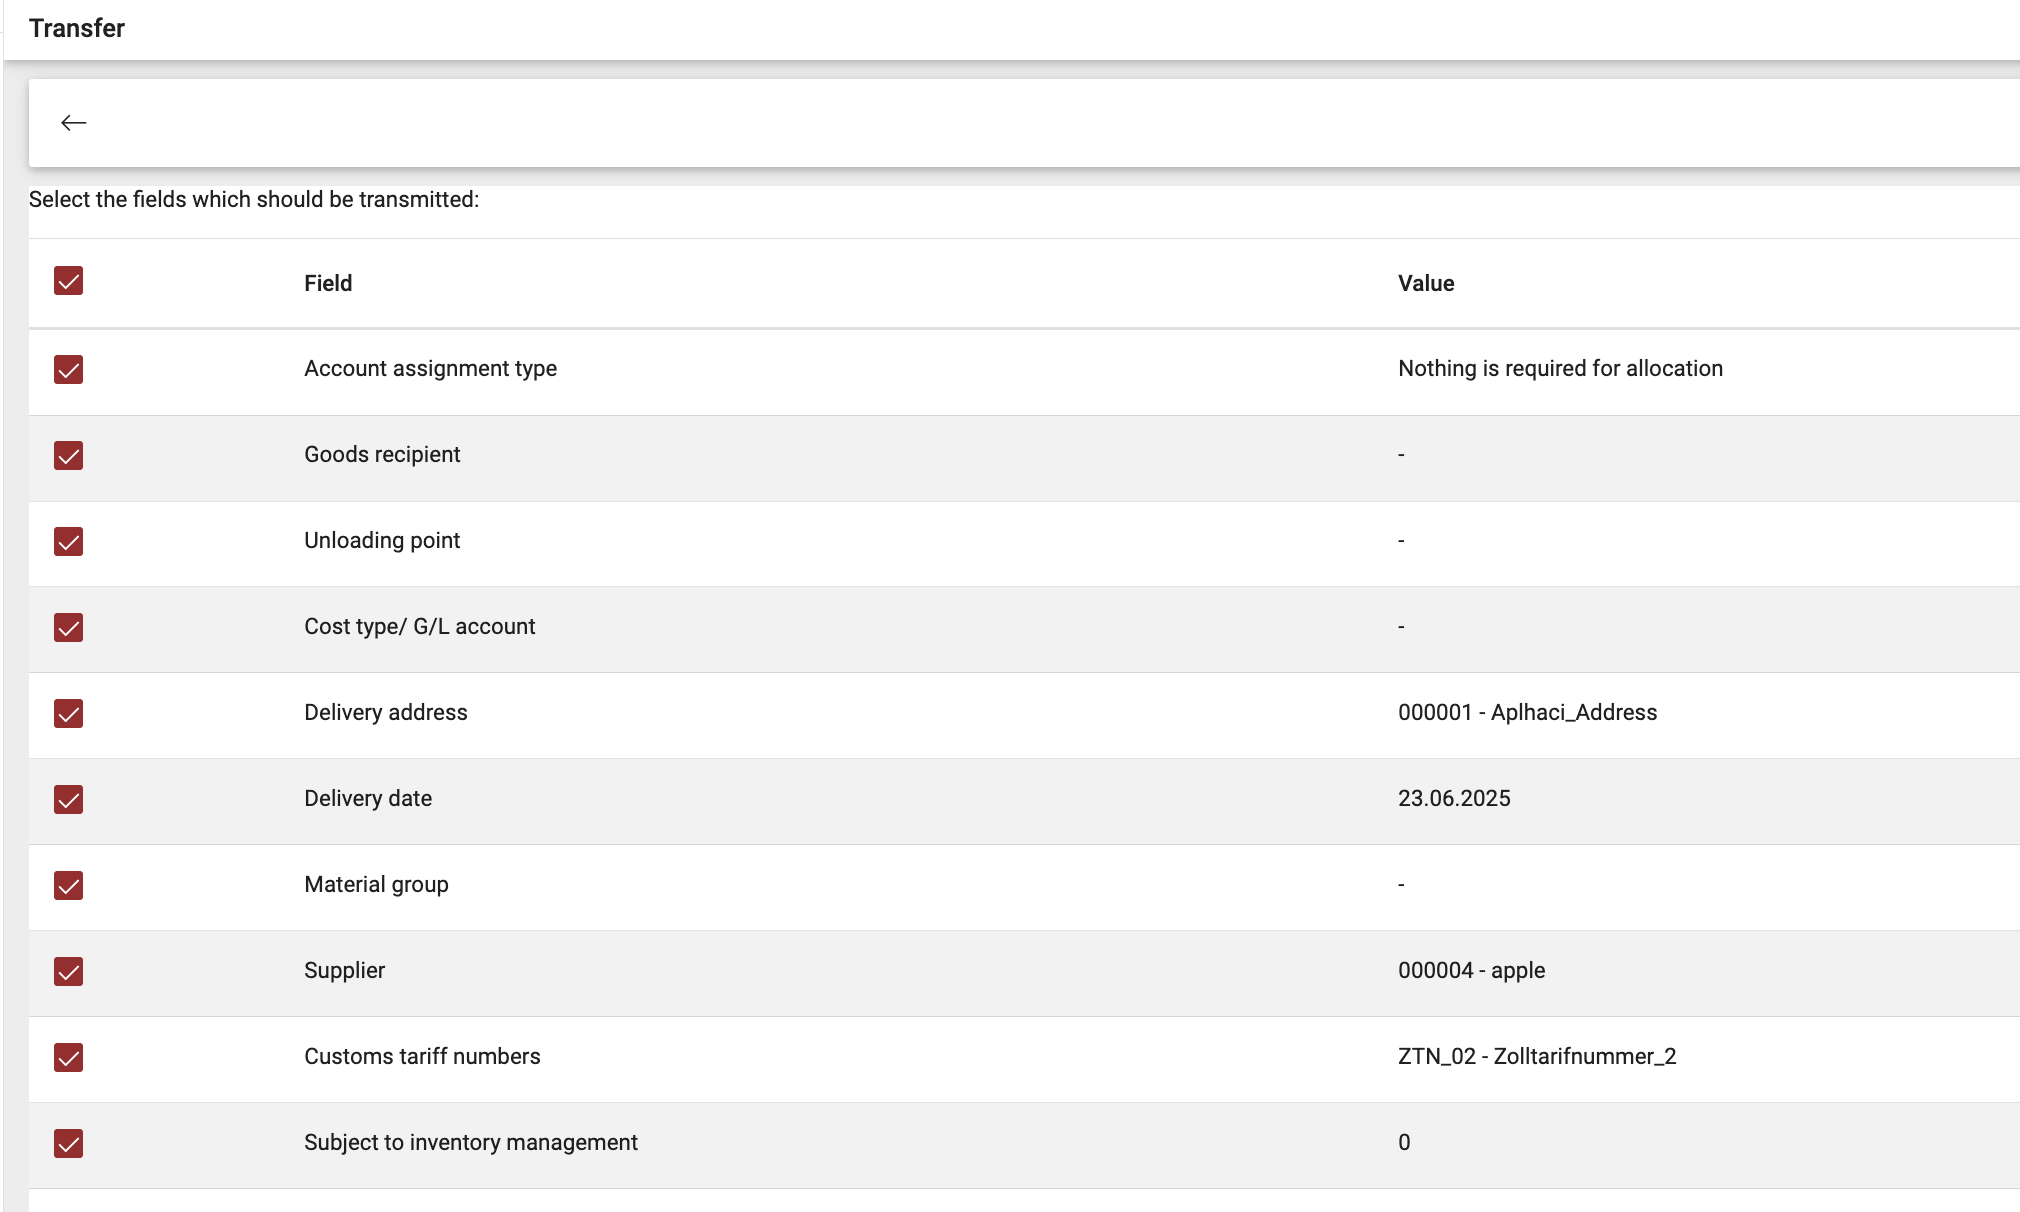The image size is (2020, 1212).
Task: Toggle the Customs tariff numbers checkbox
Action: click(x=68, y=1057)
